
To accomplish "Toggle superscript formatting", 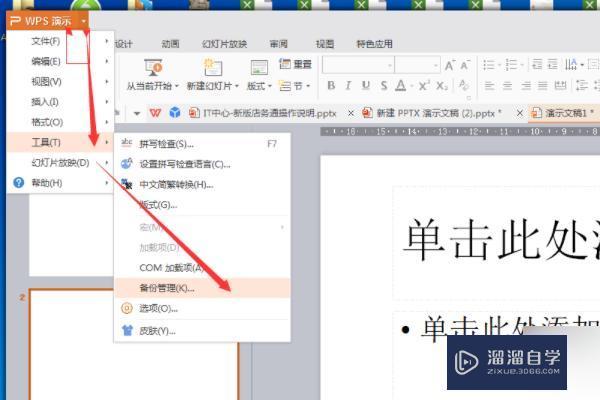I will coord(424,85).
